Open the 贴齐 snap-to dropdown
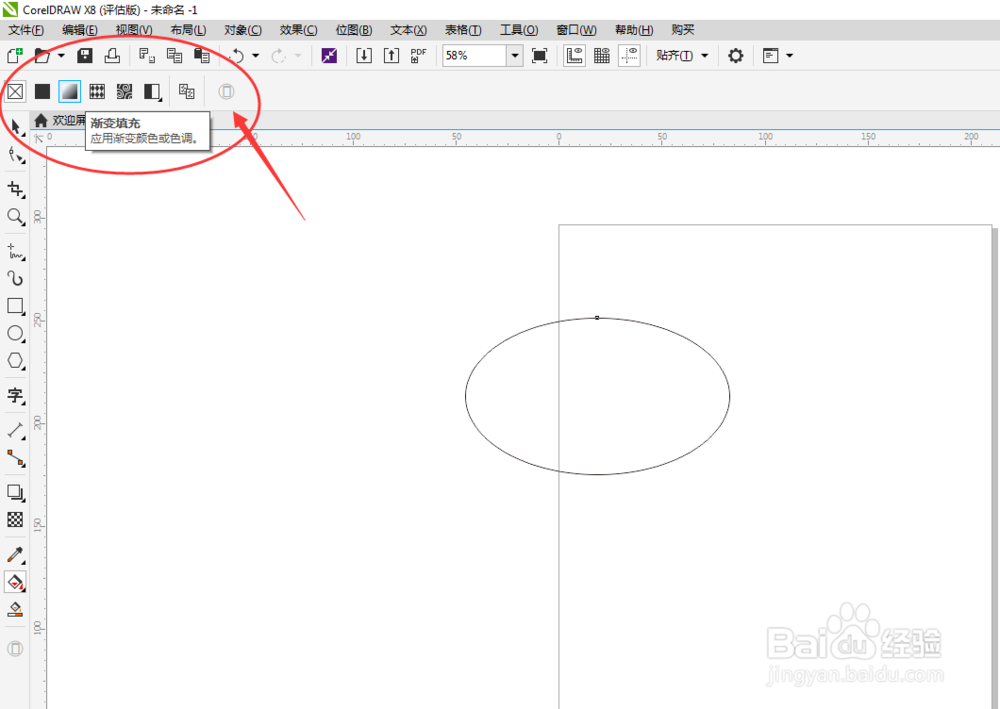The height and width of the screenshot is (709, 1000). [682, 55]
